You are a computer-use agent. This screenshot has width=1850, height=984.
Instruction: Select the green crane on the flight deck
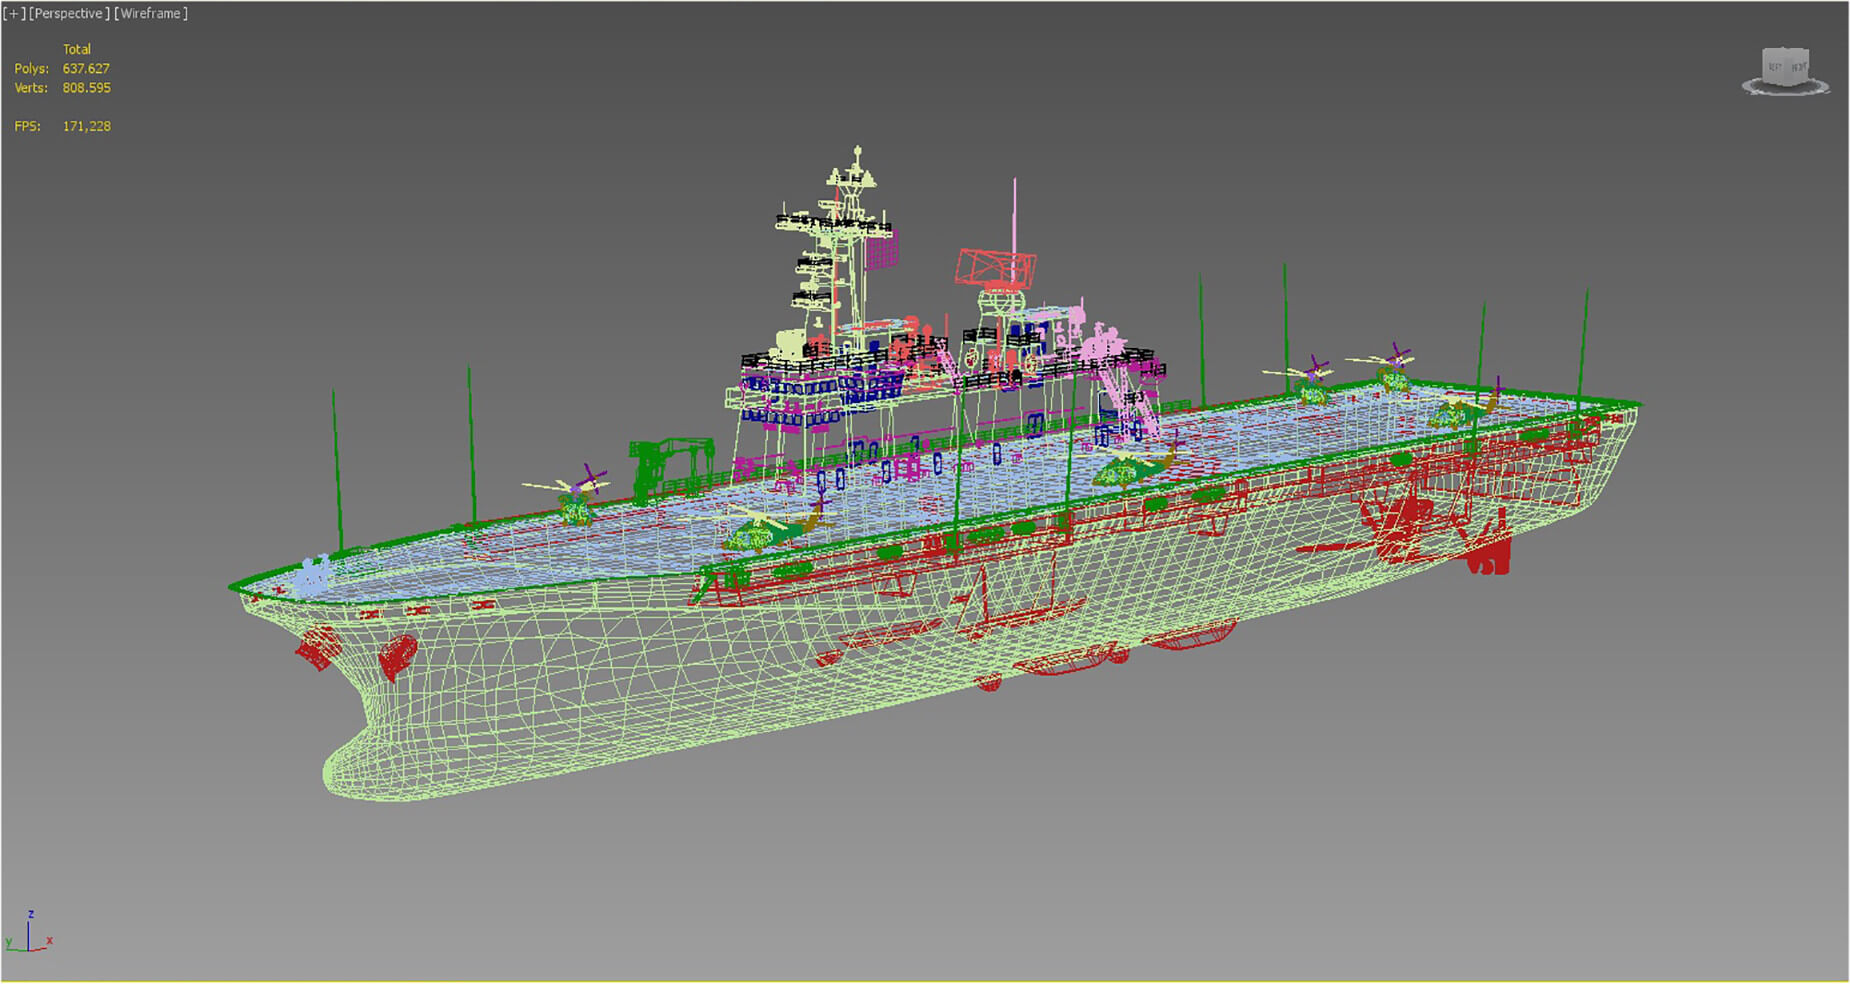click(670, 462)
